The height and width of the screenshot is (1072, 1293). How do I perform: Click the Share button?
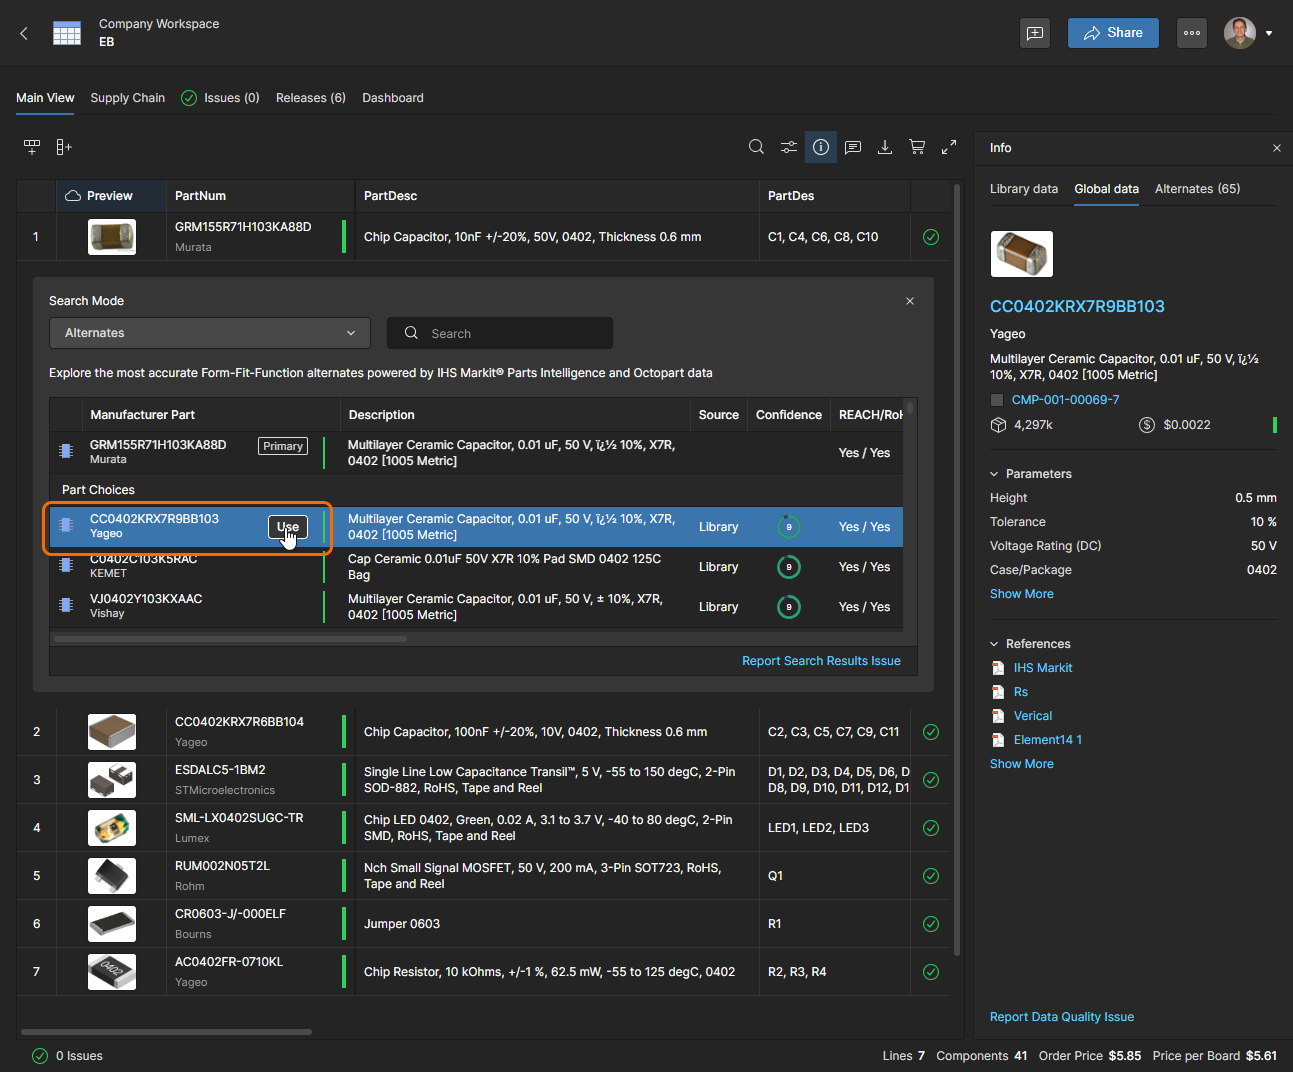pyautogui.click(x=1113, y=33)
